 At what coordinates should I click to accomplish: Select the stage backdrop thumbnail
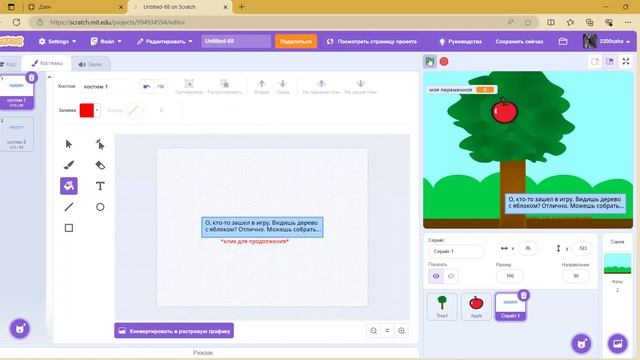coord(617,263)
